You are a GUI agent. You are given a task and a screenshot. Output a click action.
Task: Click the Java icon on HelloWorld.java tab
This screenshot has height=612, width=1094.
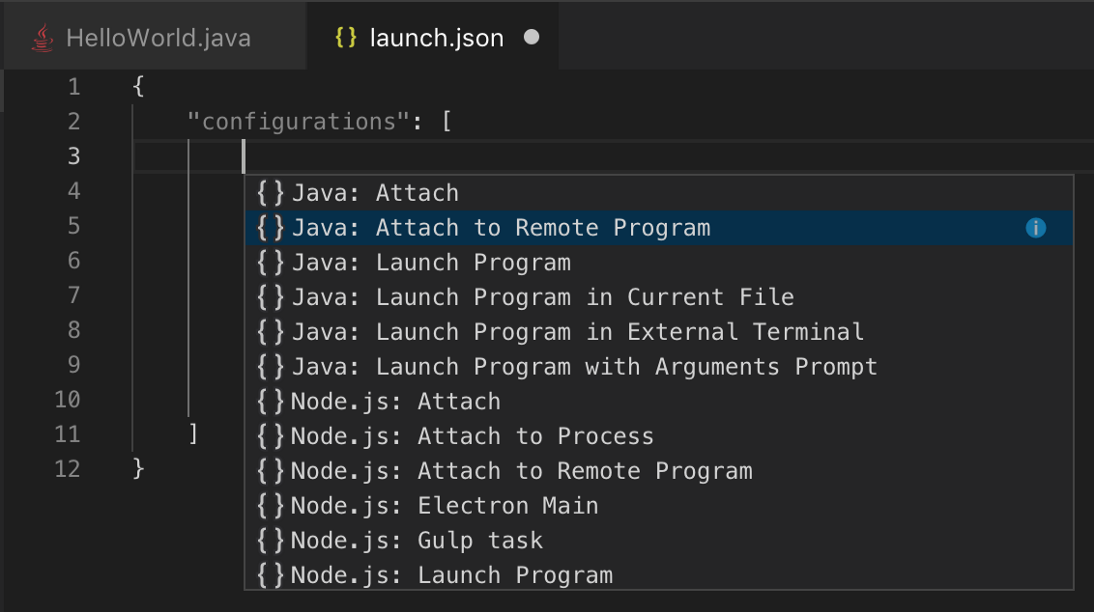point(42,39)
